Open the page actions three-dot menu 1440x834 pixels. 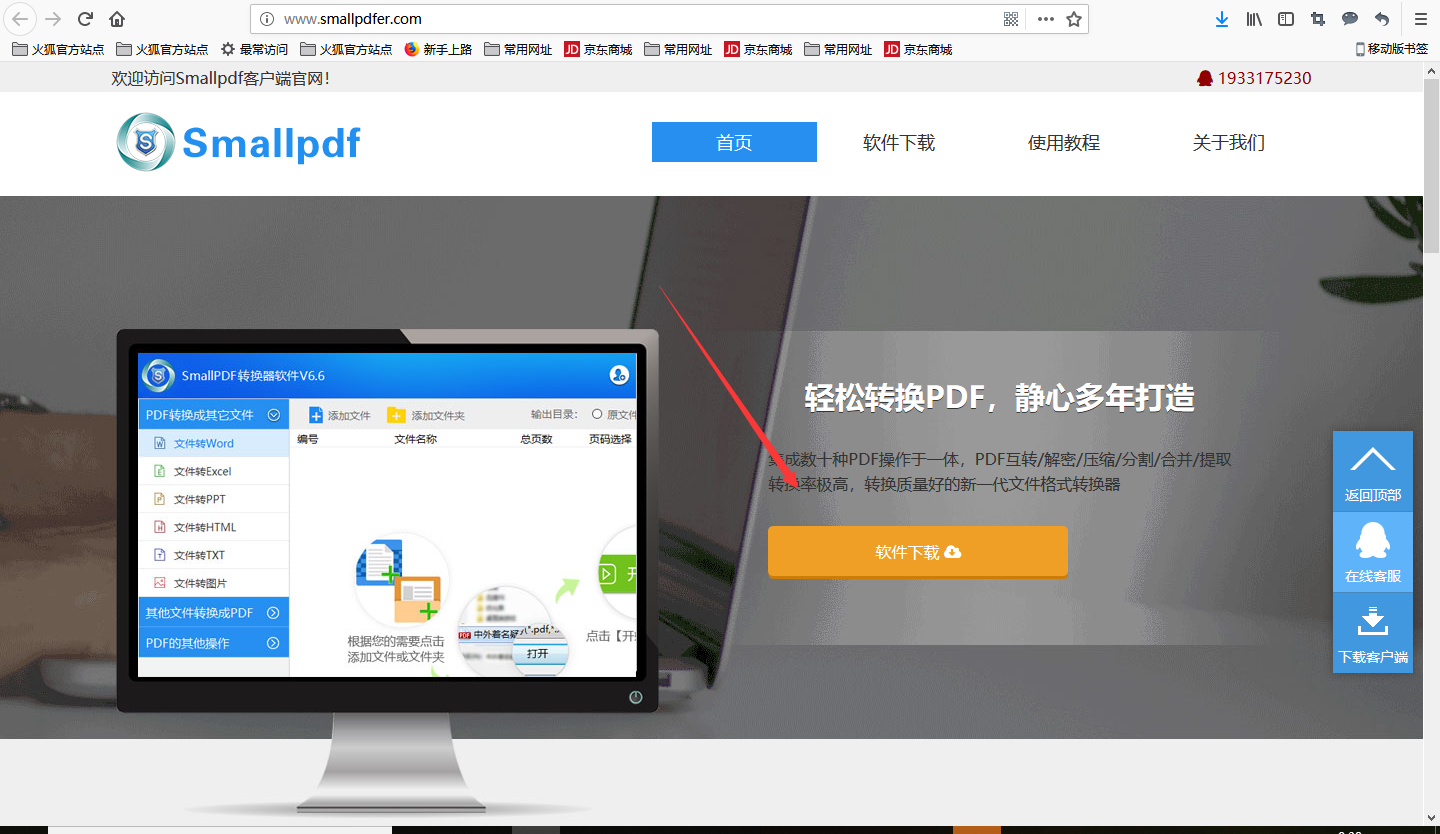point(1046,19)
